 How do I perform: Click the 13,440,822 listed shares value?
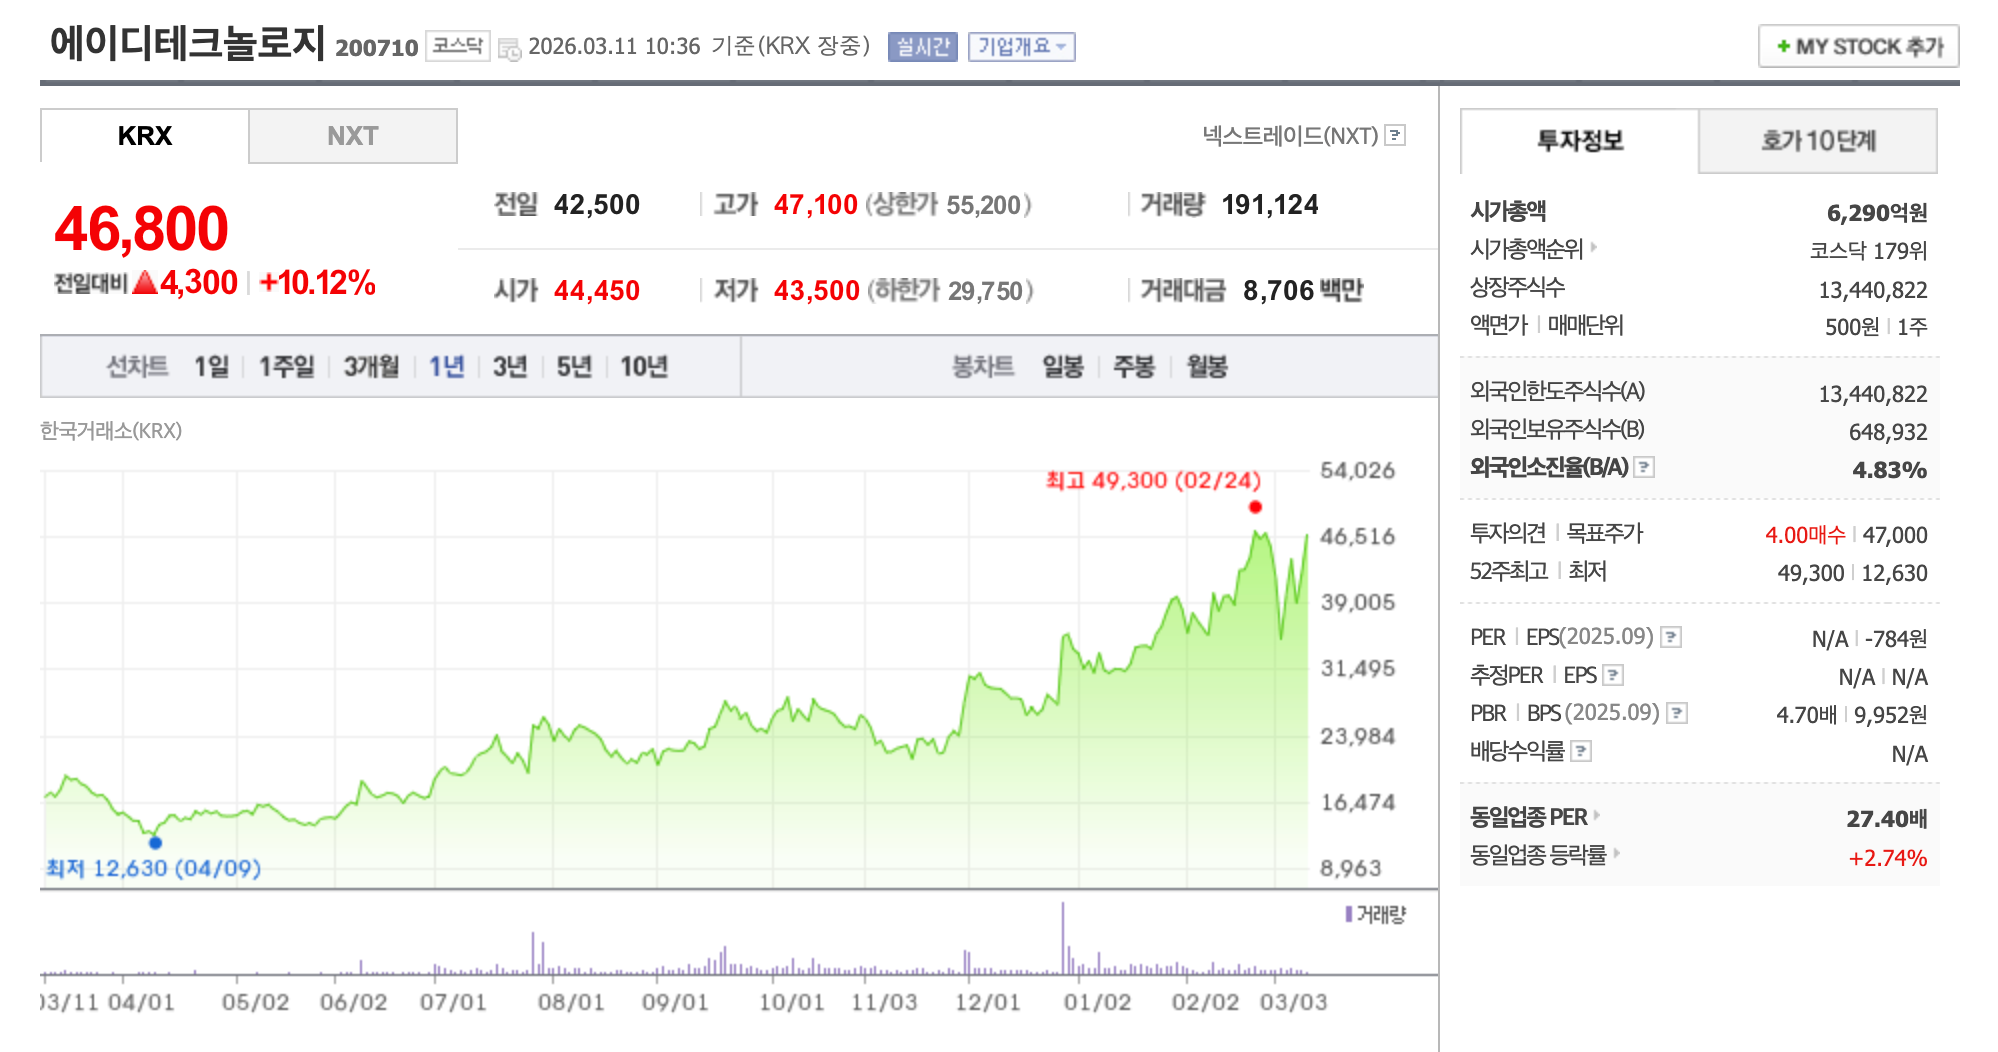click(1872, 290)
